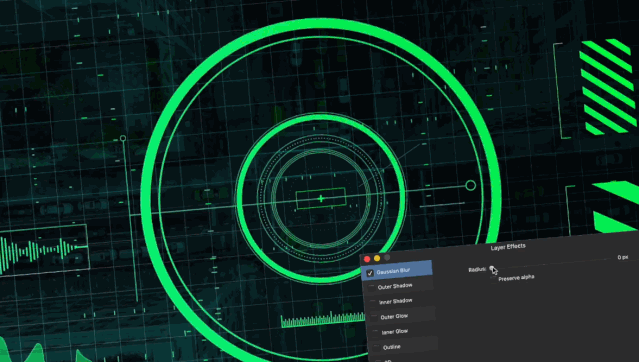
Task: Select the Inner Shadow list entry
Action: click(x=400, y=301)
